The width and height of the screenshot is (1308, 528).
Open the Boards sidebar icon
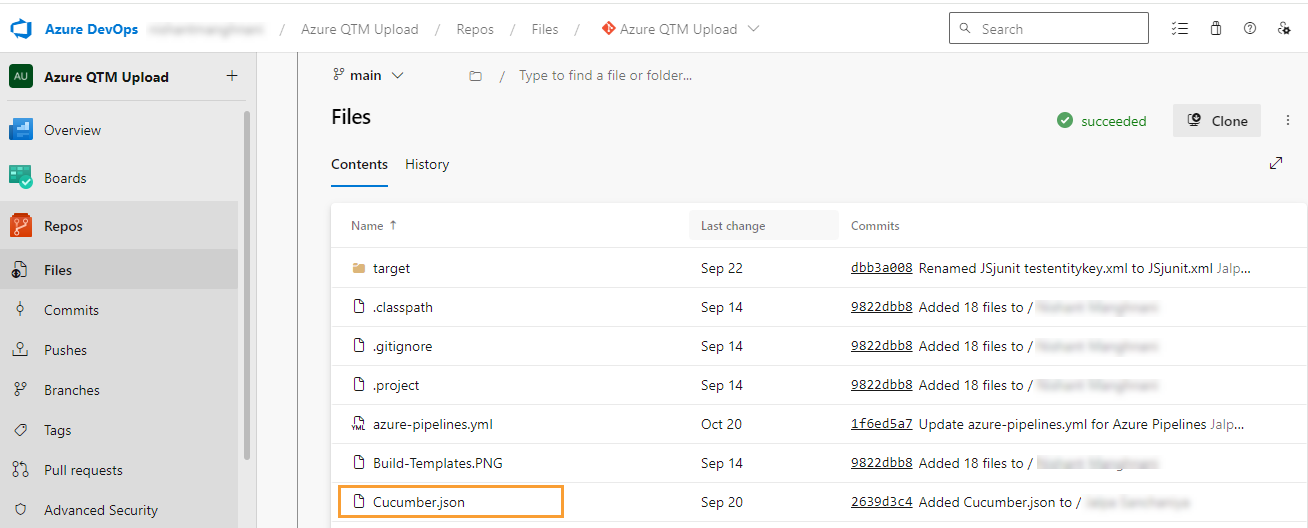(21, 178)
